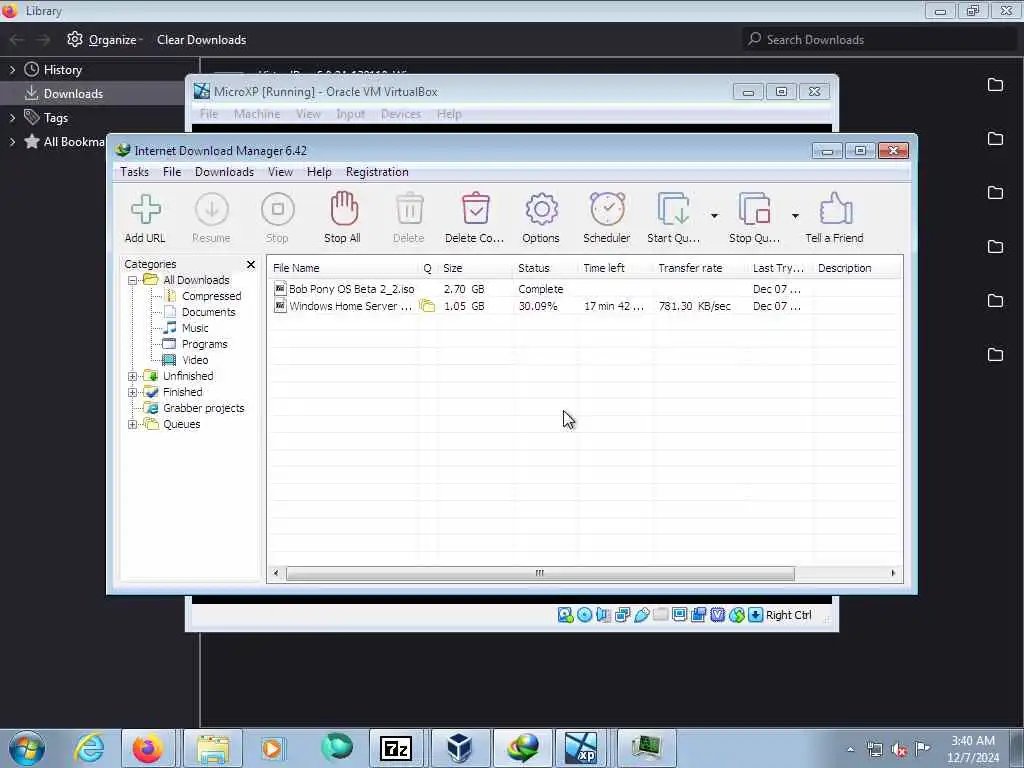Select the Video category
This screenshot has width=1024, height=768.
[x=195, y=360]
